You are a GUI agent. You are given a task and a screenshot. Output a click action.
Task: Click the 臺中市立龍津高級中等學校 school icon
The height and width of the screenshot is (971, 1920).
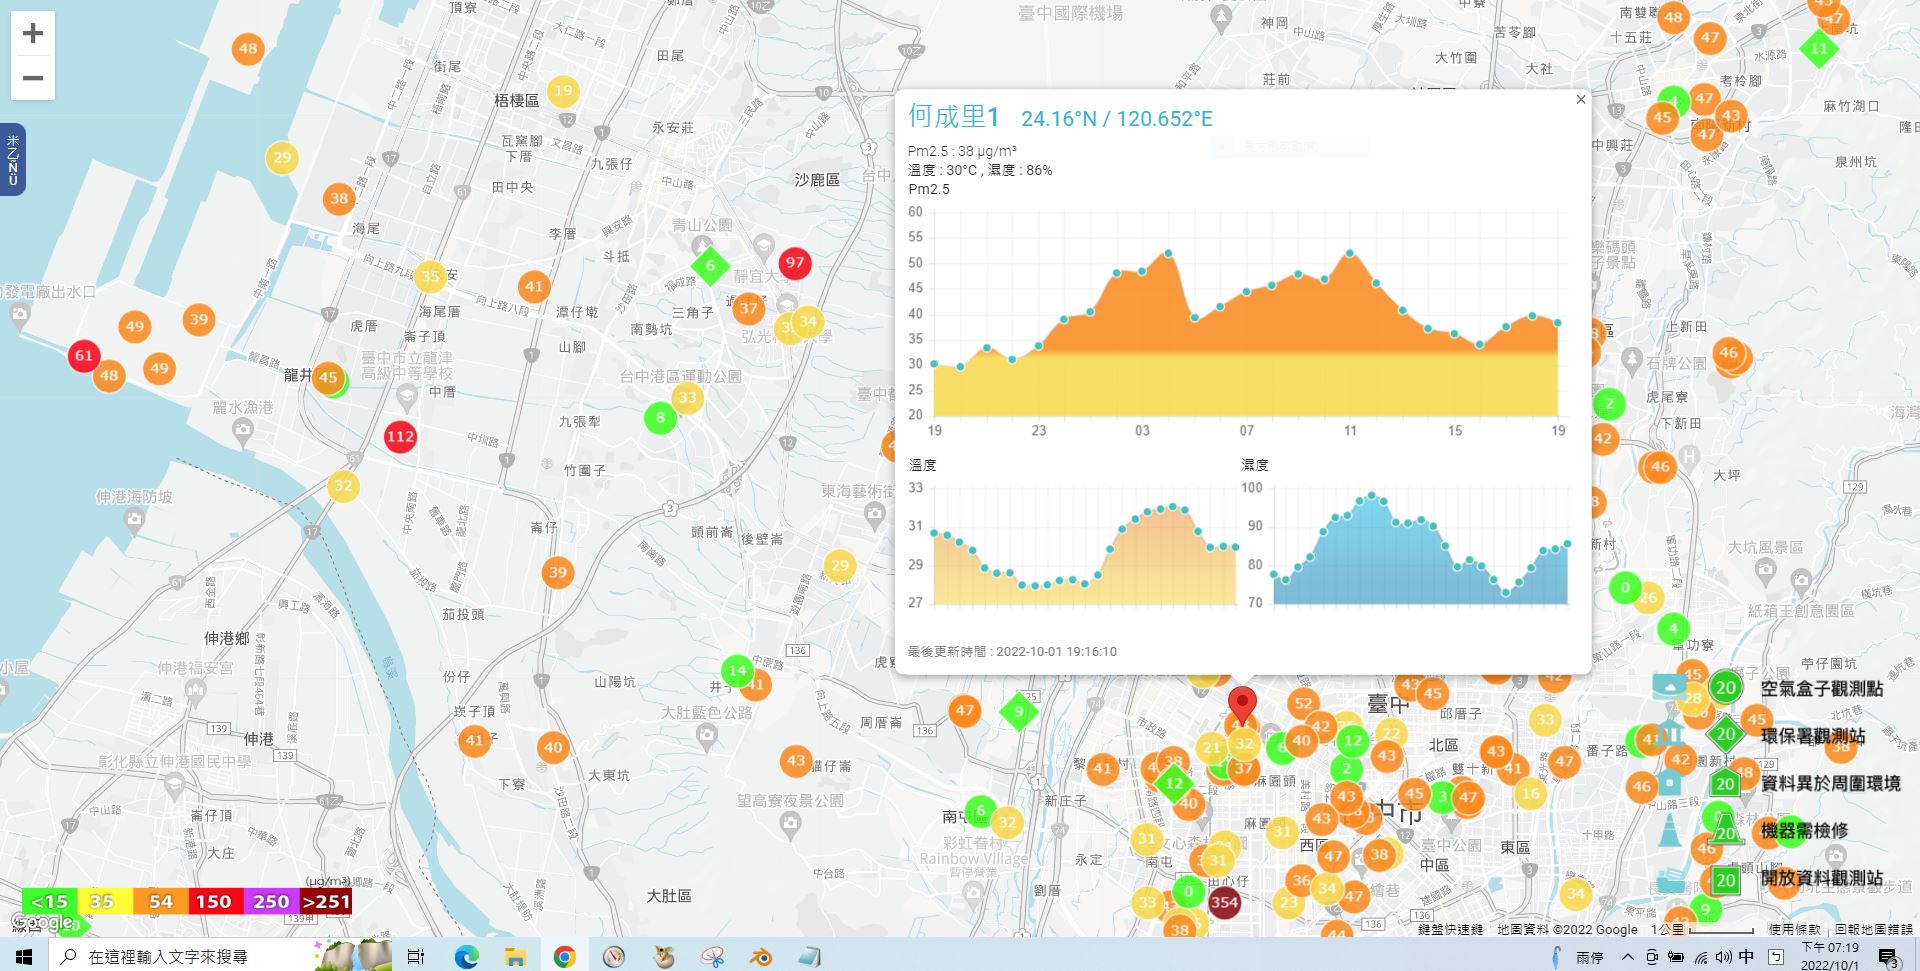click(406, 396)
